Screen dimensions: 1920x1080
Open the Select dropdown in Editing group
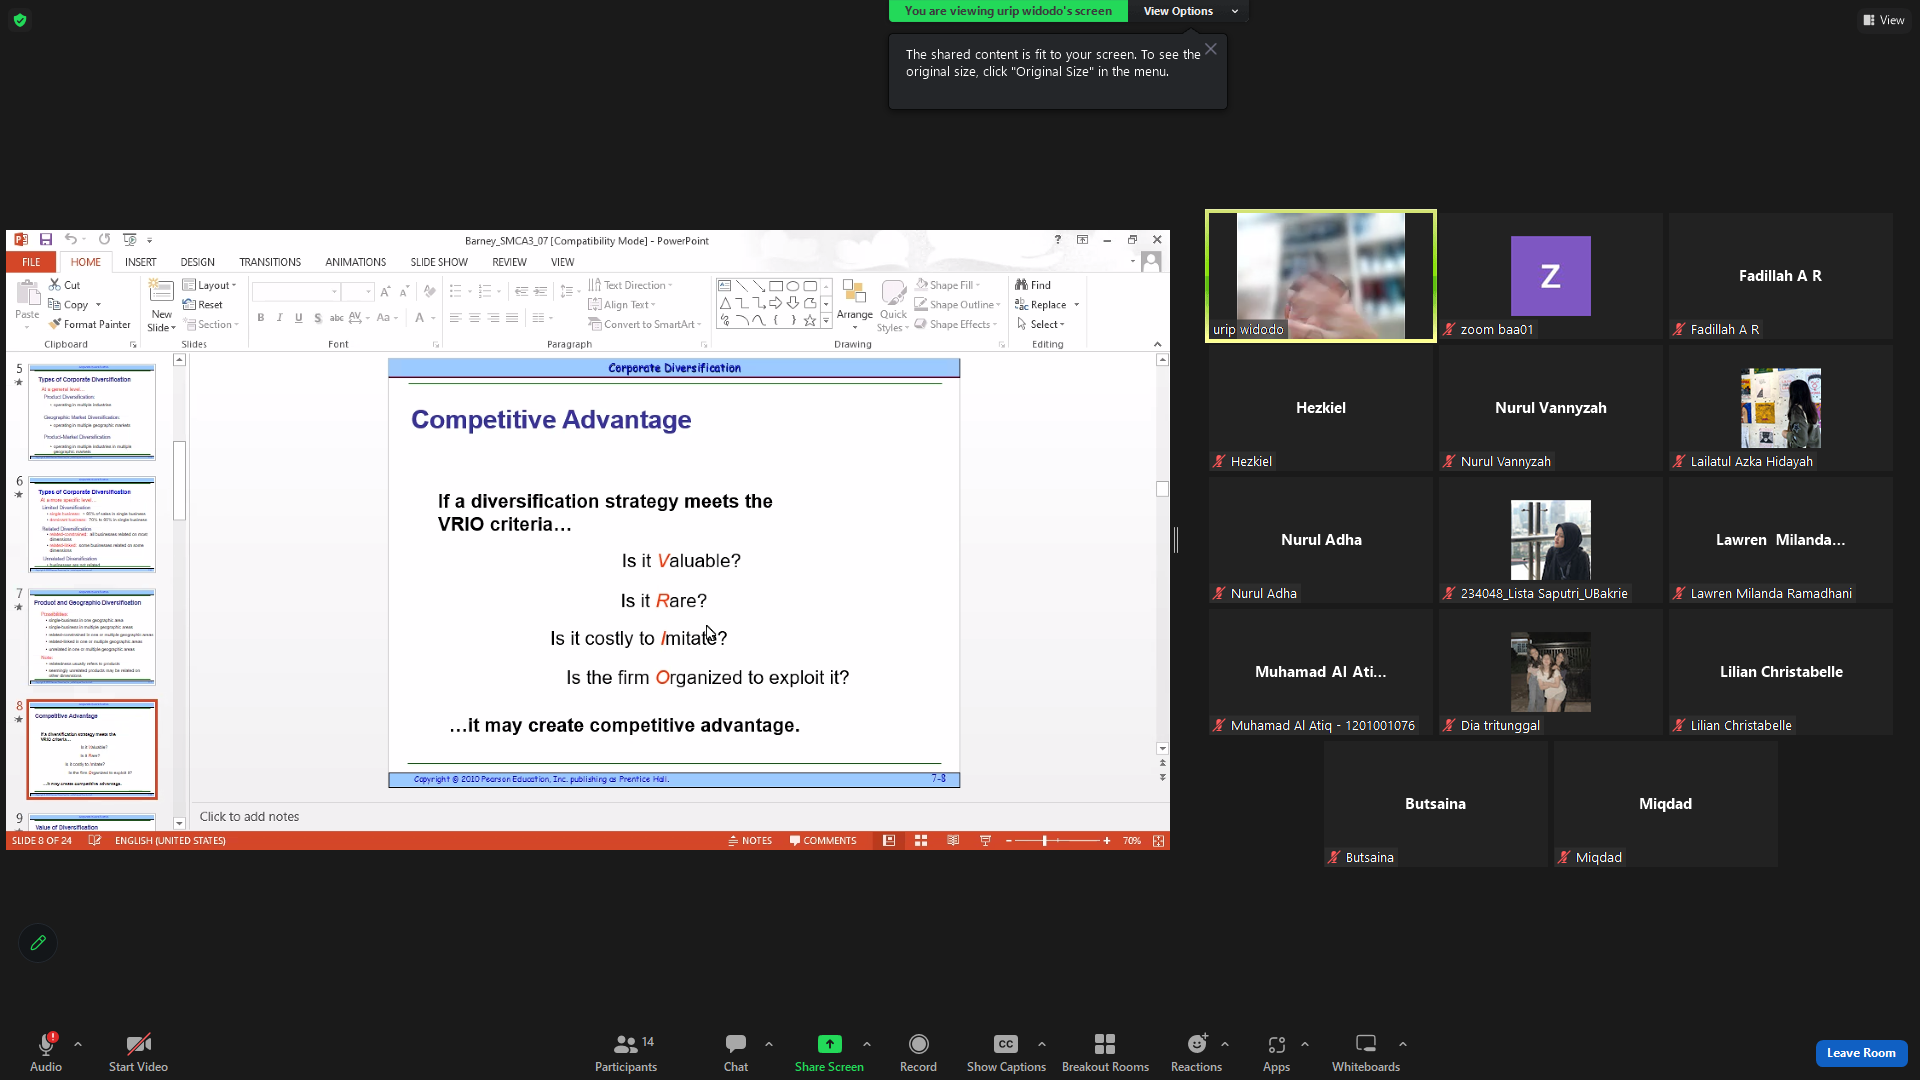[1041, 324]
